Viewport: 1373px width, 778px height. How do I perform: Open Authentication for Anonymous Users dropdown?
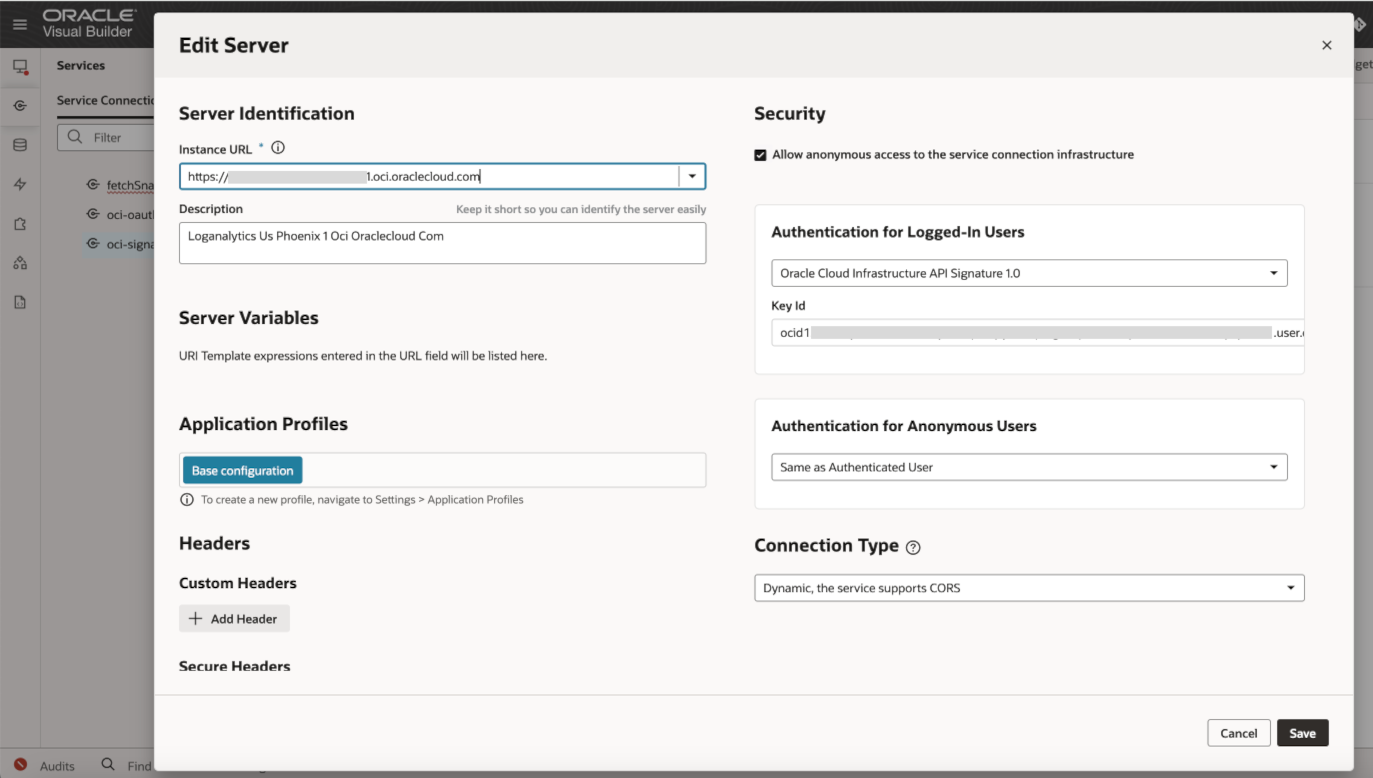[1028, 467]
